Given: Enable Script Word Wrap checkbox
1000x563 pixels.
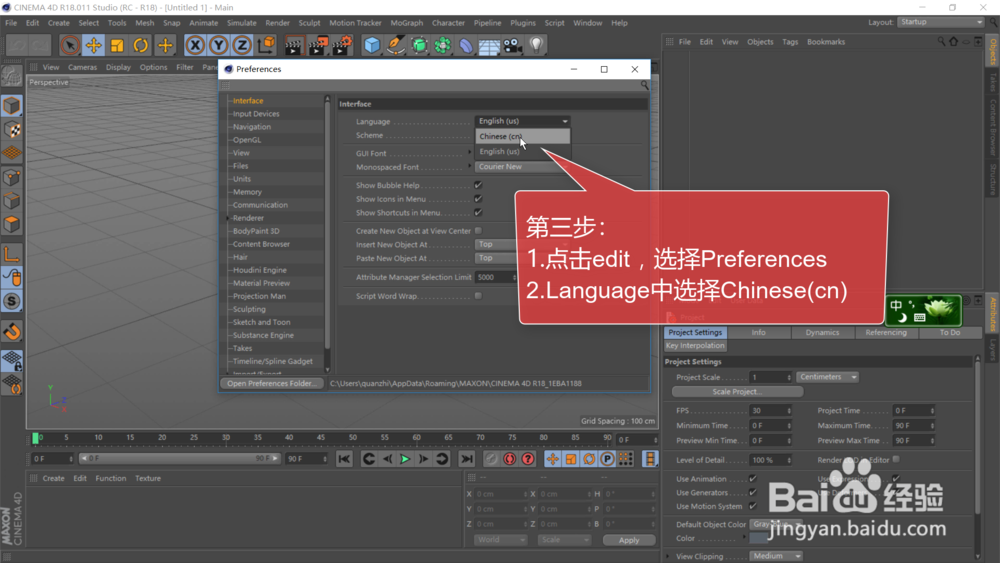Looking at the screenshot, I should 478,296.
